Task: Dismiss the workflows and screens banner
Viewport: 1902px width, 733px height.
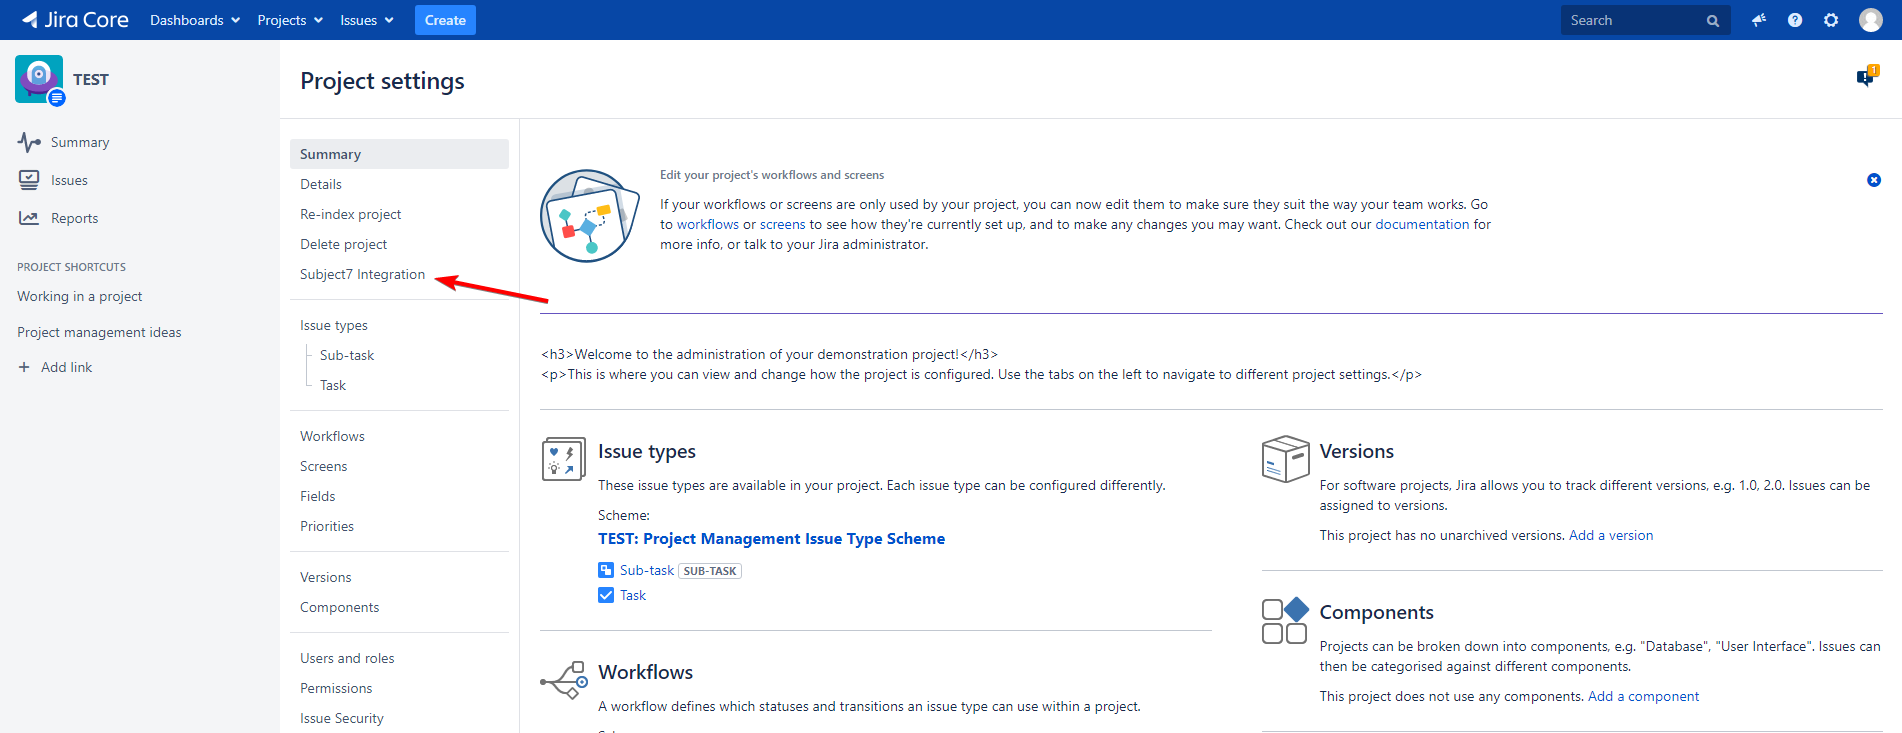Action: tap(1873, 180)
